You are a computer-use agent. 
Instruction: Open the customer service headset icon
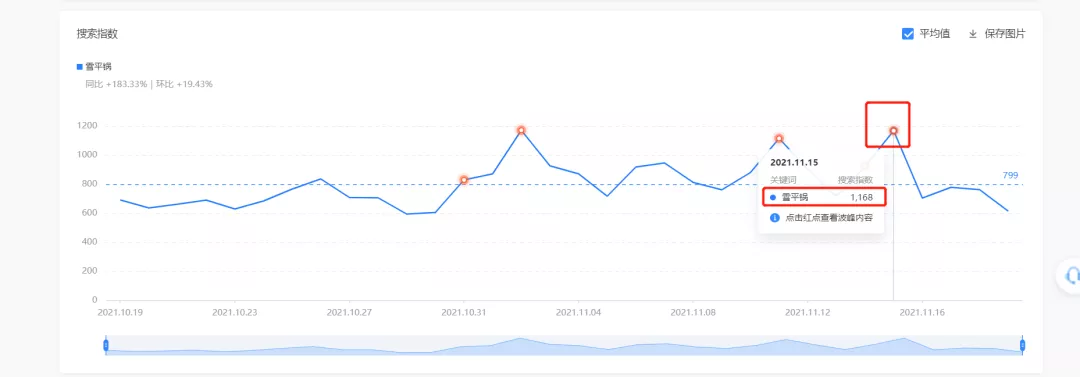tap(1071, 277)
